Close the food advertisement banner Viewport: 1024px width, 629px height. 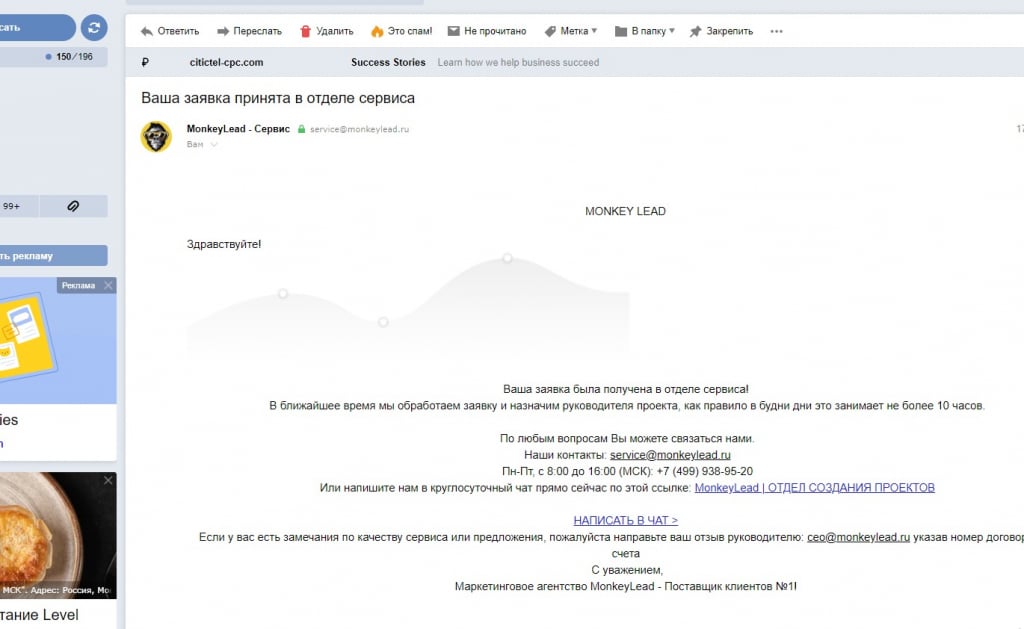[108, 480]
